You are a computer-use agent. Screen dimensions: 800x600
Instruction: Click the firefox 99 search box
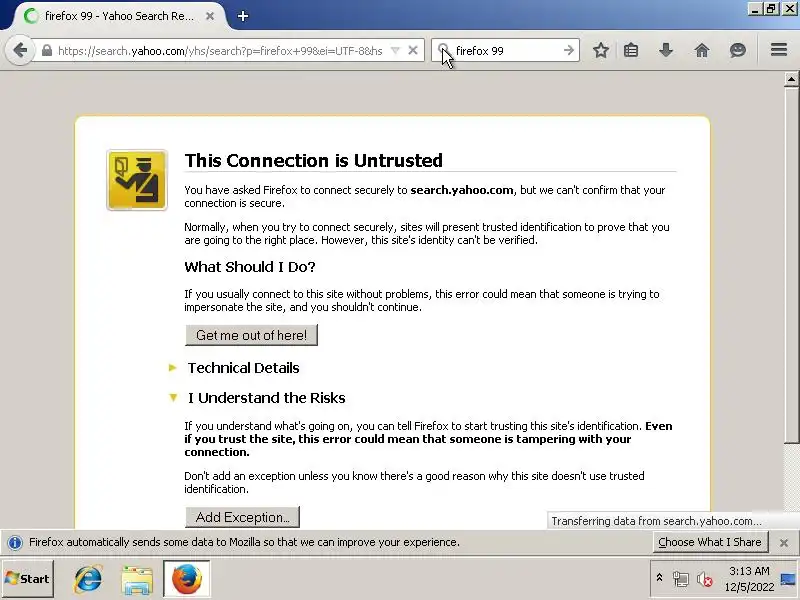505,51
